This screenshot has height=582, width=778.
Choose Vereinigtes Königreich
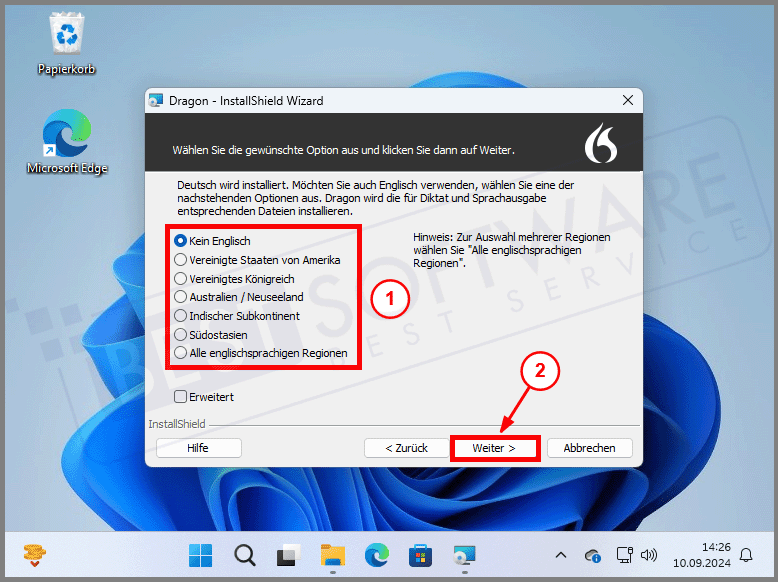coord(234,279)
